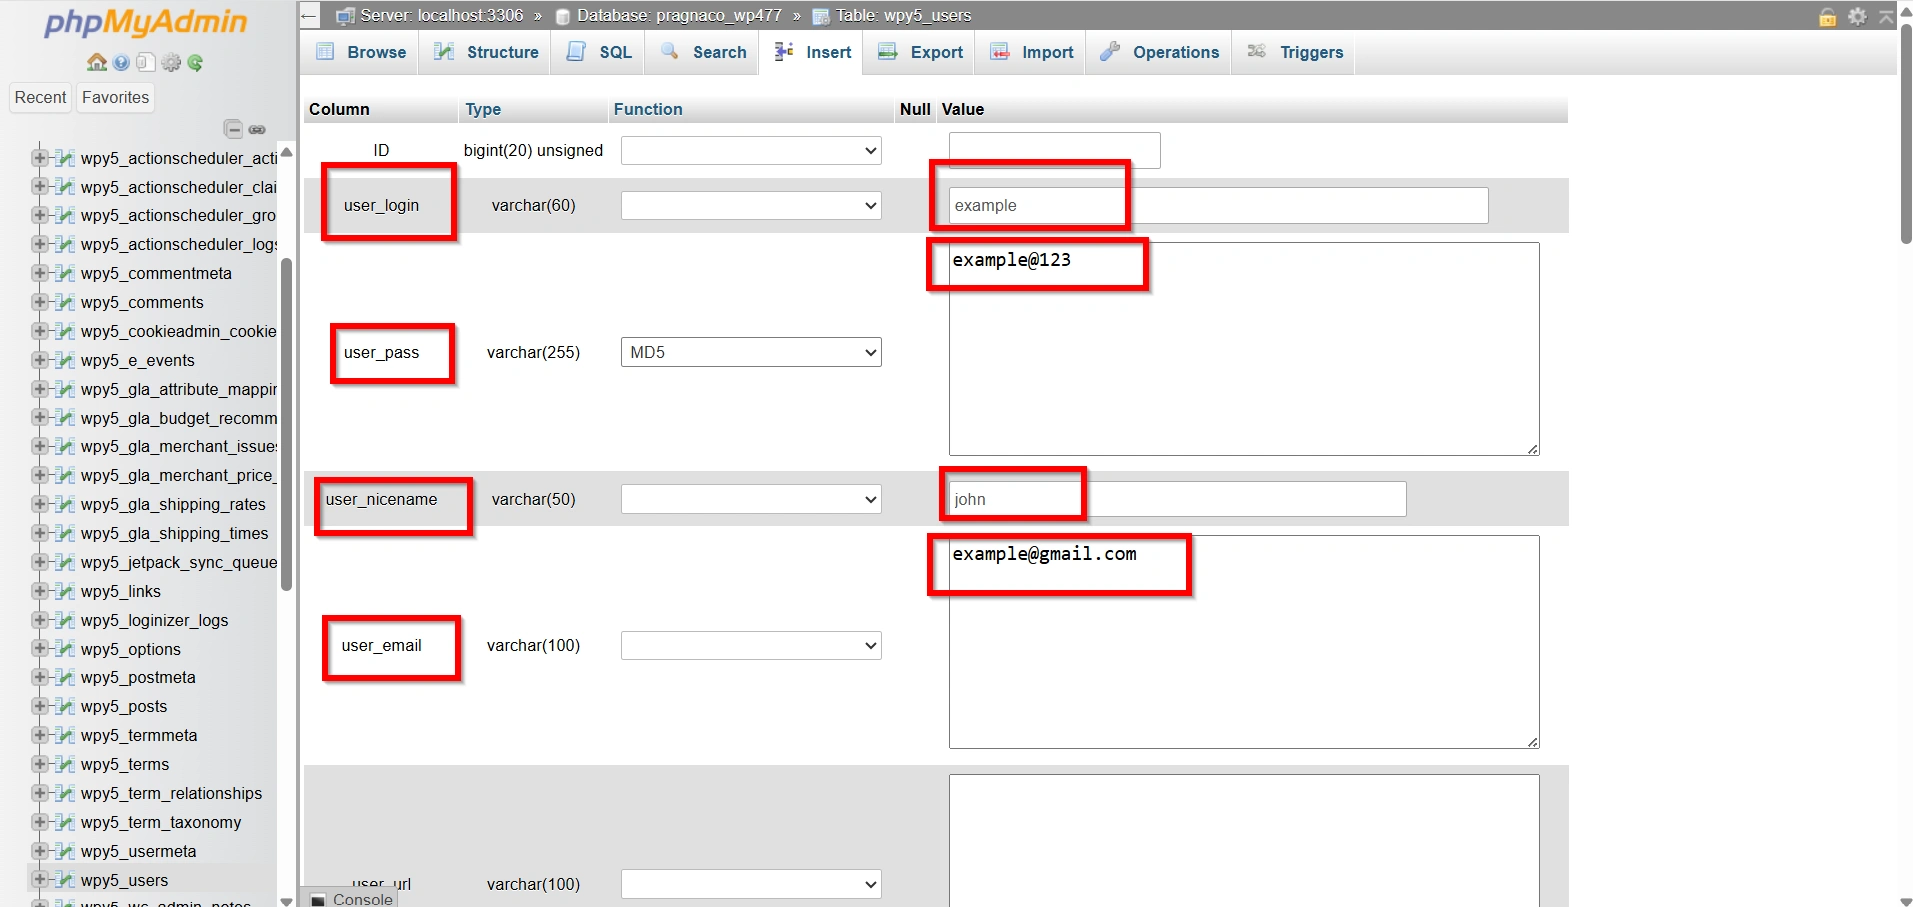
Task: Click the Function column header
Action: [x=648, y=109]
